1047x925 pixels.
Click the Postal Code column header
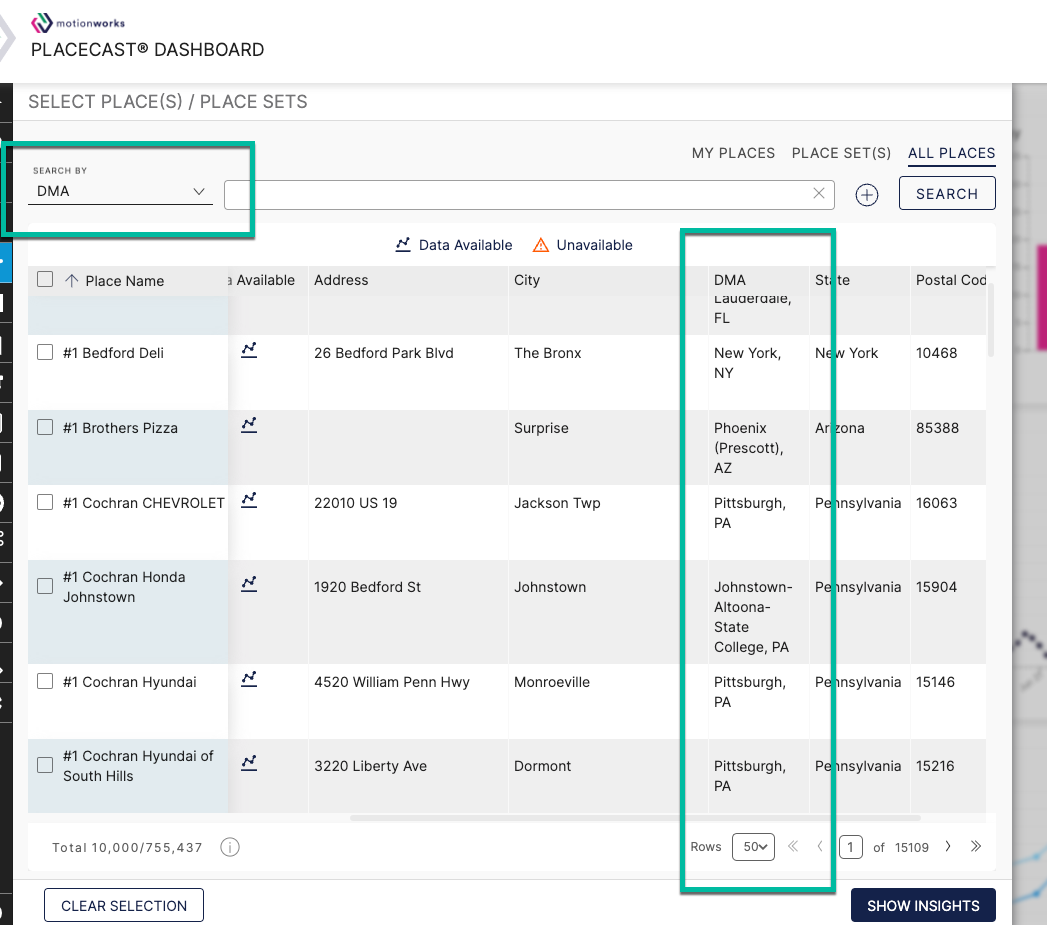click(951, 281)
